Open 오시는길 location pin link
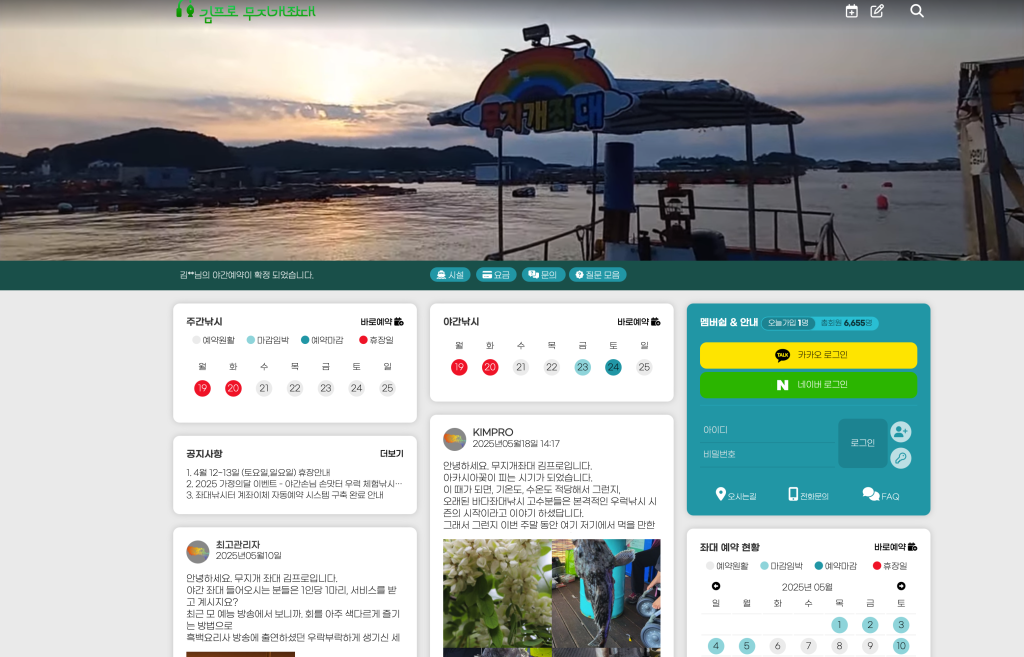 click(x=736, y=495)
